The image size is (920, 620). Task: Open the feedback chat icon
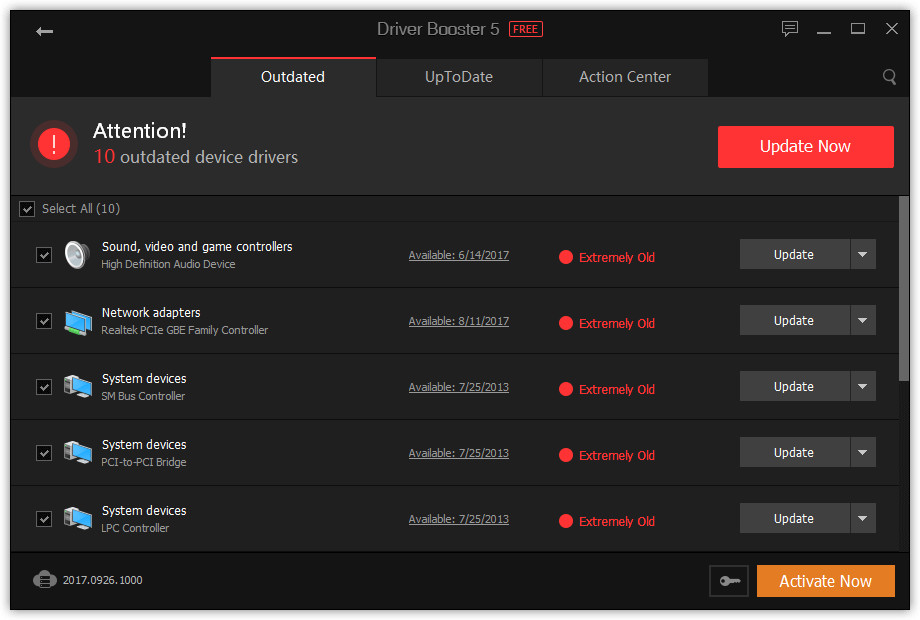790,29
